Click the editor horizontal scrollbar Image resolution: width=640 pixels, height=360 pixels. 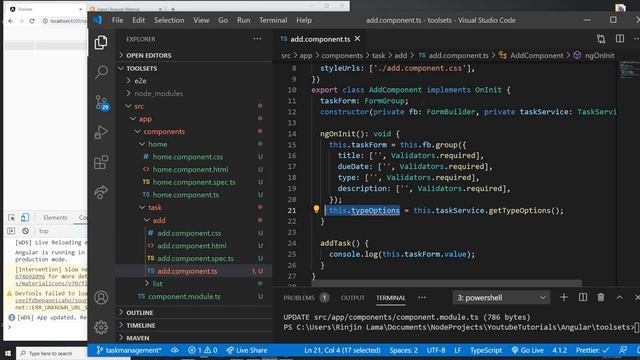pyautogui.click(x=447, y=283)
